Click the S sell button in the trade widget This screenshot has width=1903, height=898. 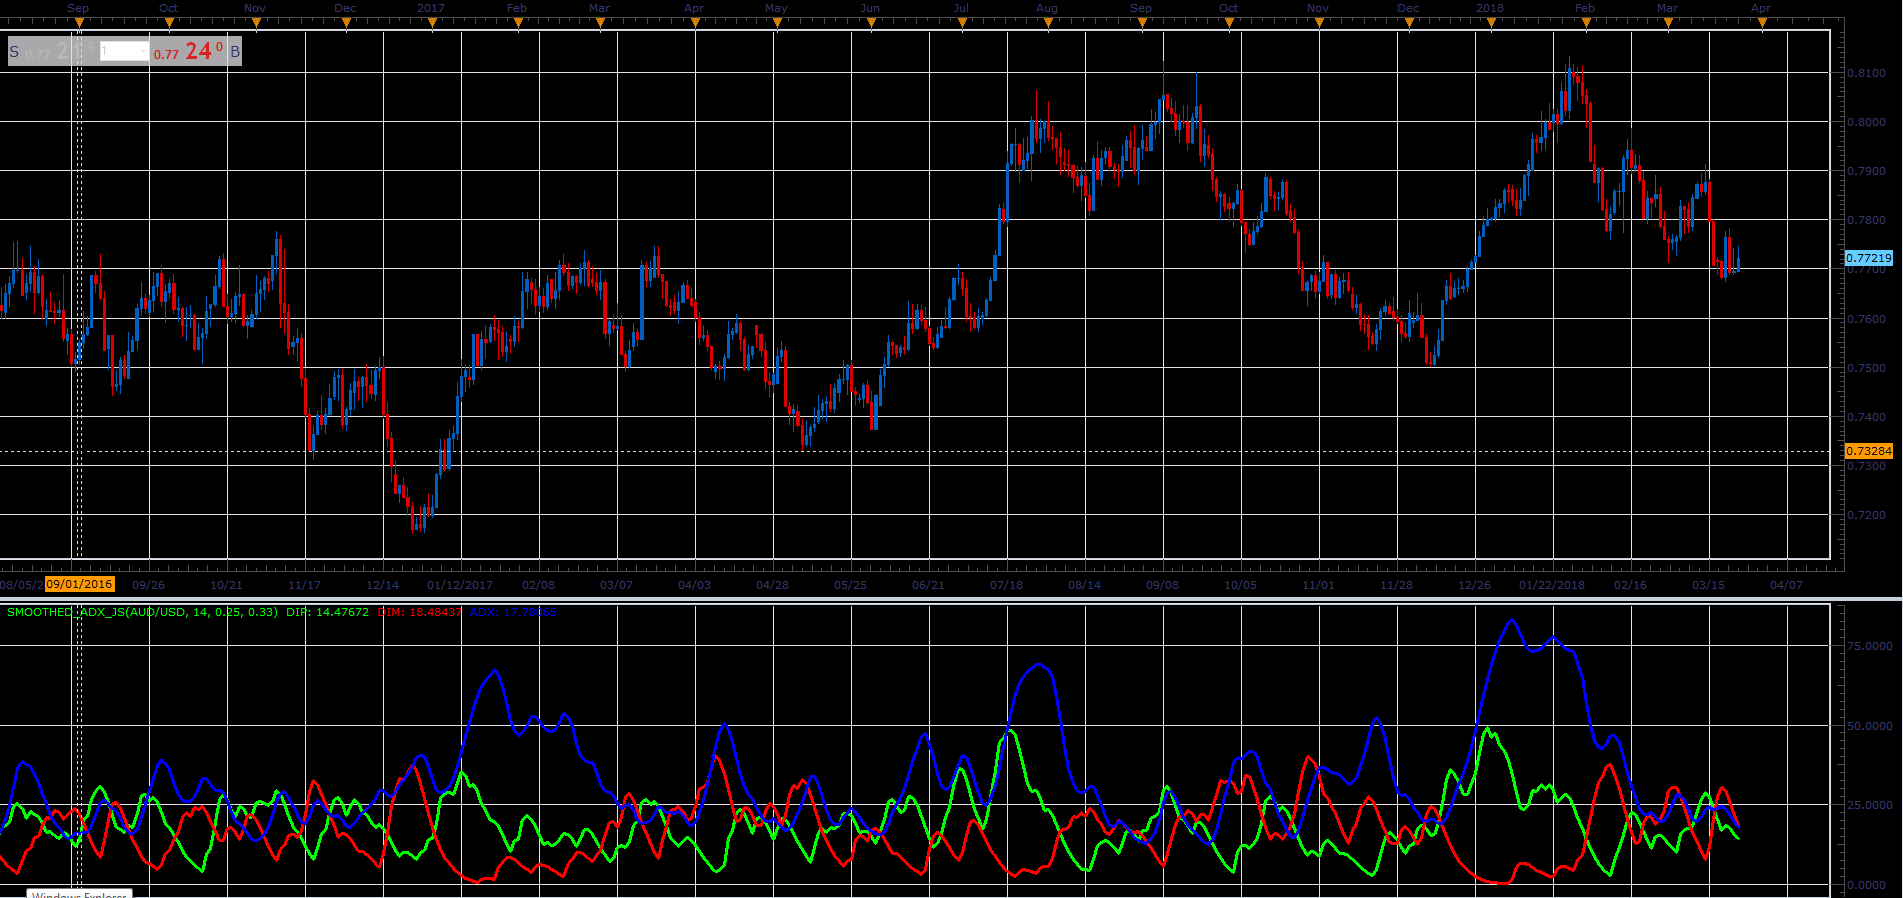[14, 52]
